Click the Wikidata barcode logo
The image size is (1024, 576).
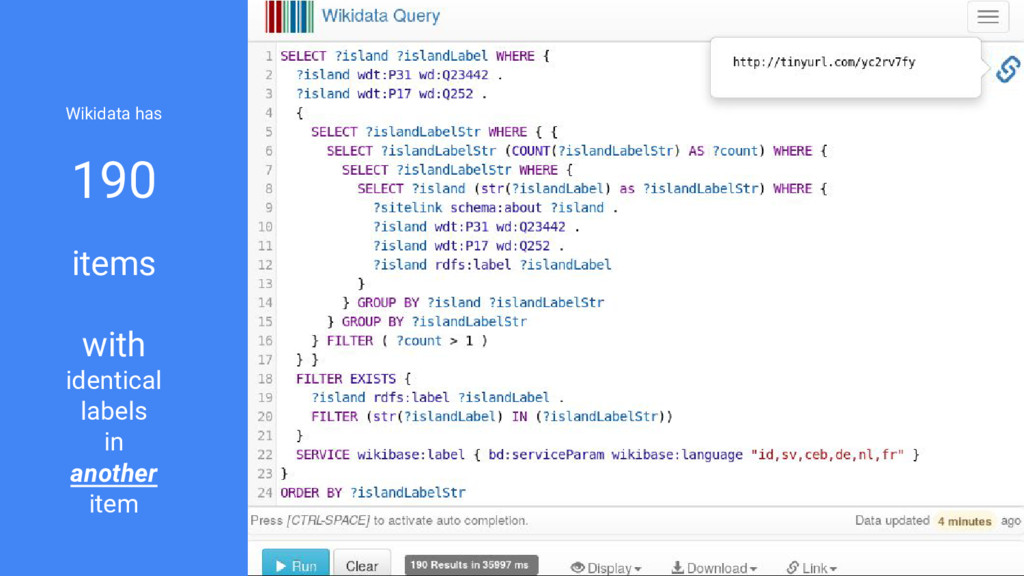[x=289, y=16]
